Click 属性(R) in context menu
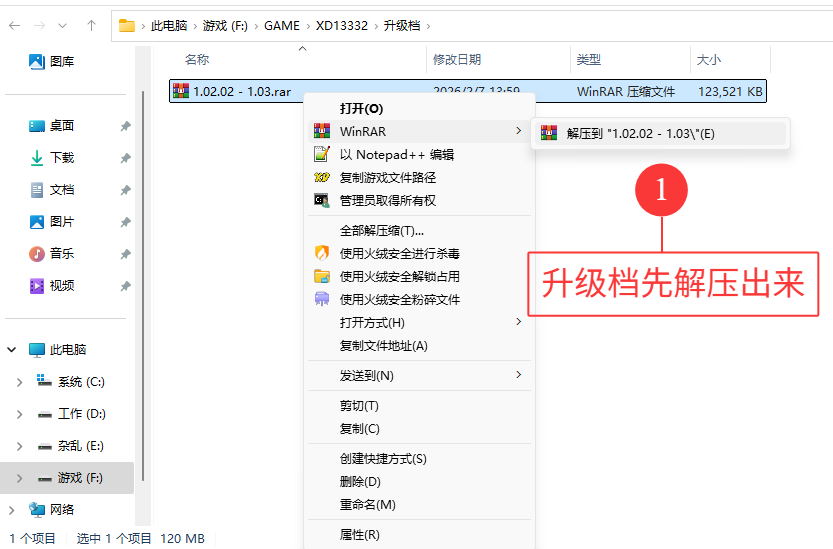 [x=359, y=534]
